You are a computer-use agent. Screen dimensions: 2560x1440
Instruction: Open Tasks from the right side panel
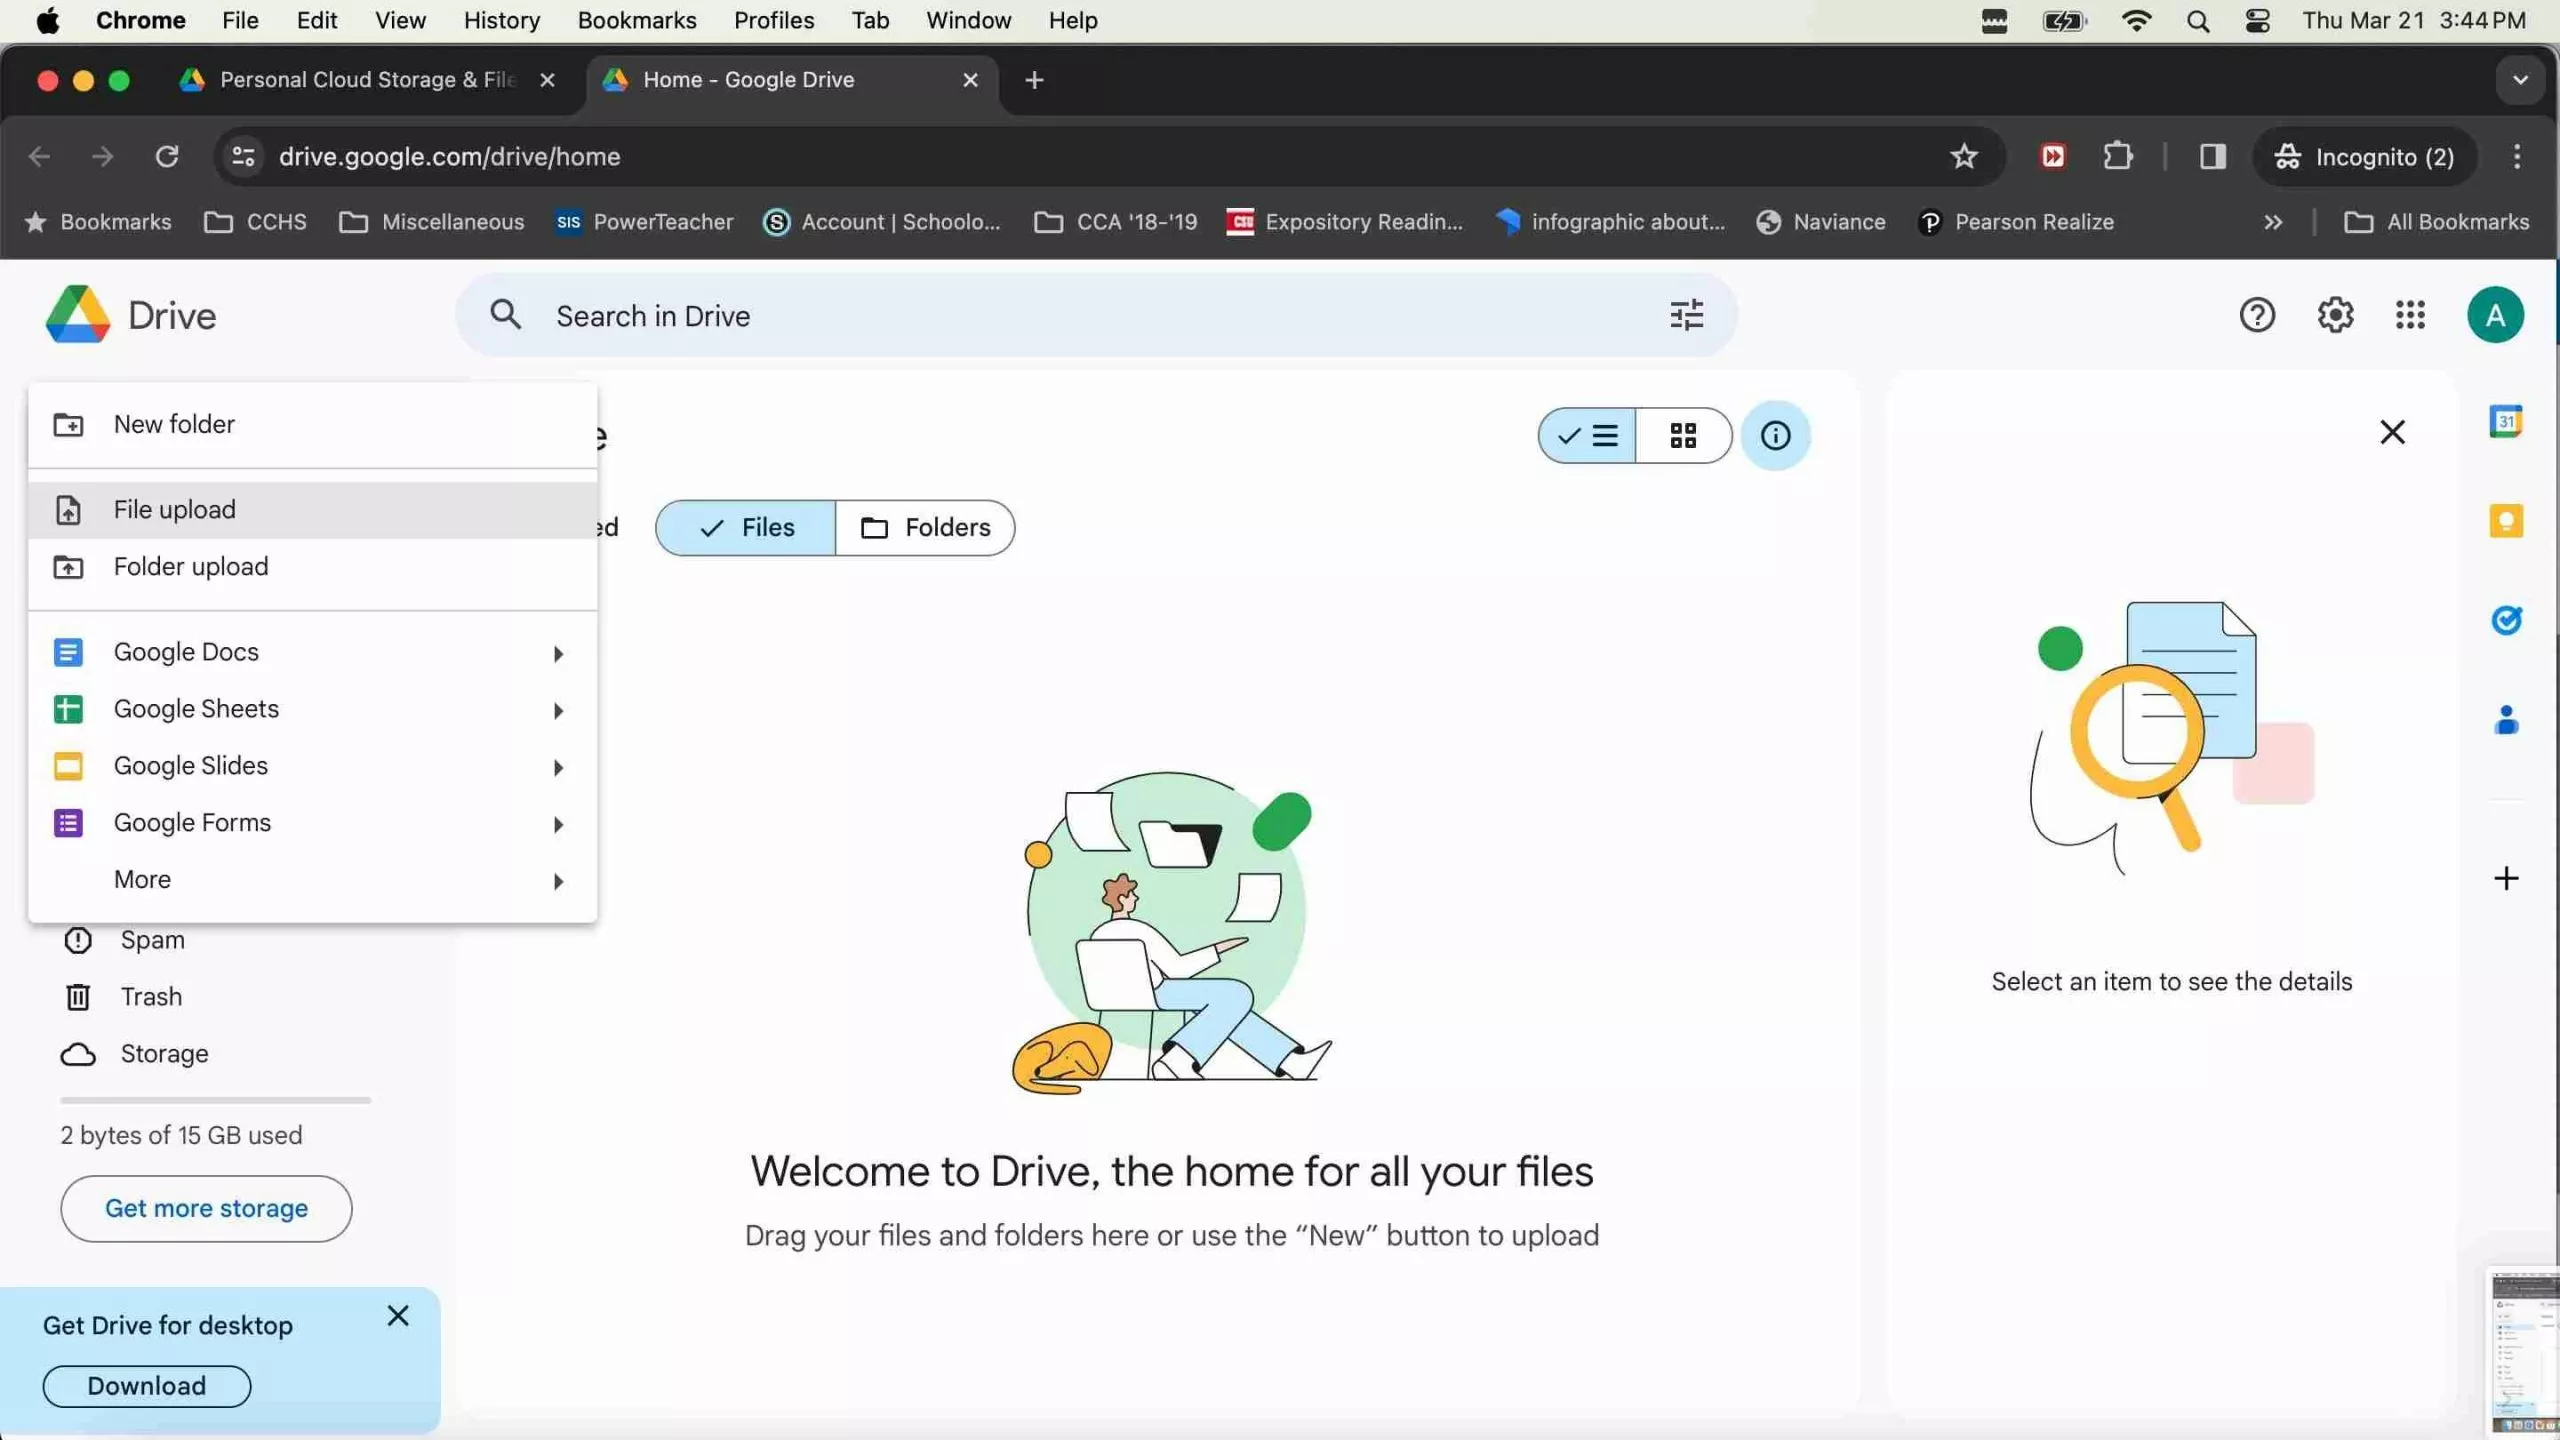2507,621
